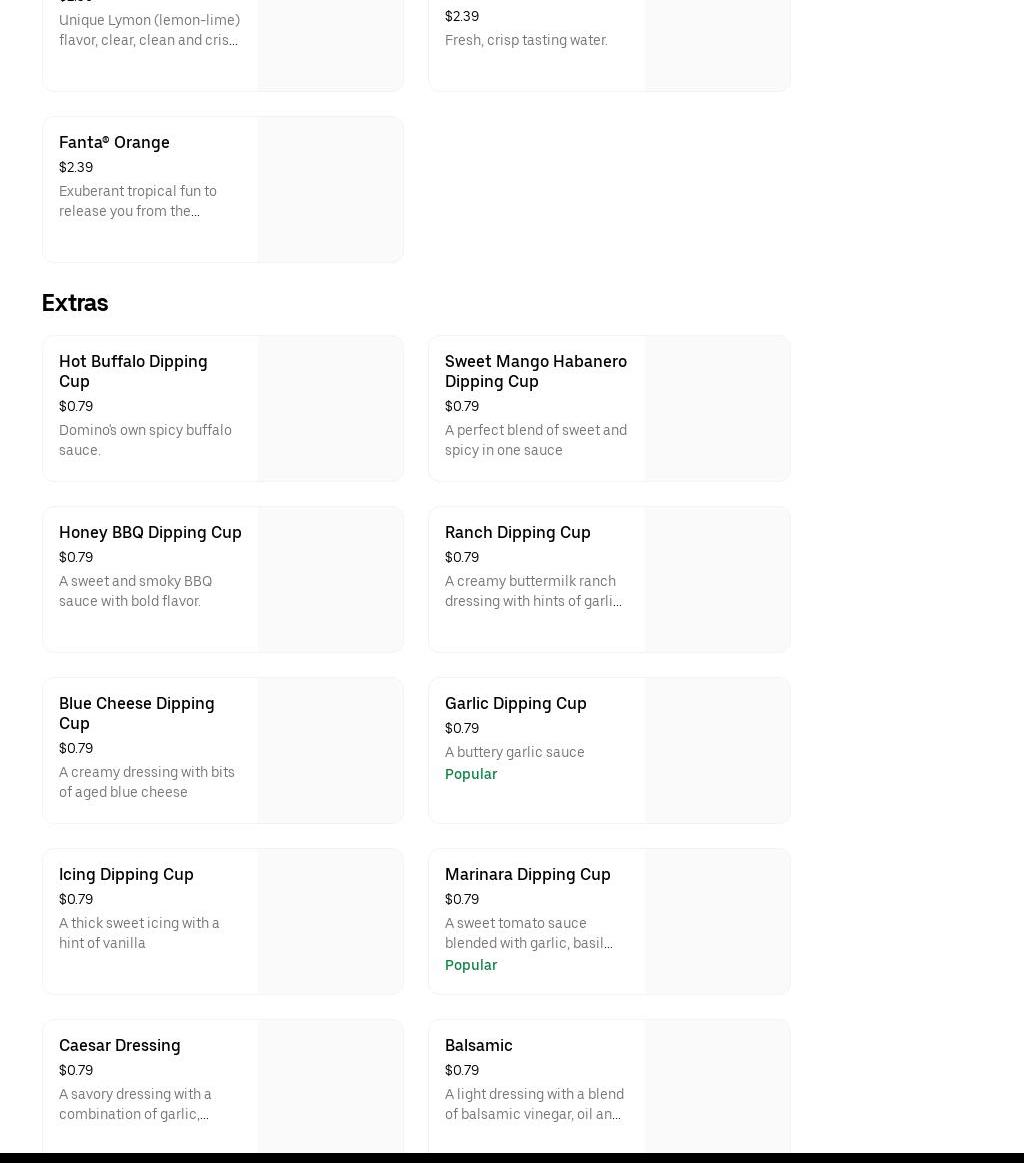This screenshot has height=1163, width=1024.
Task: Click Fanta Orange image placeholder
Action: (331, 189)
